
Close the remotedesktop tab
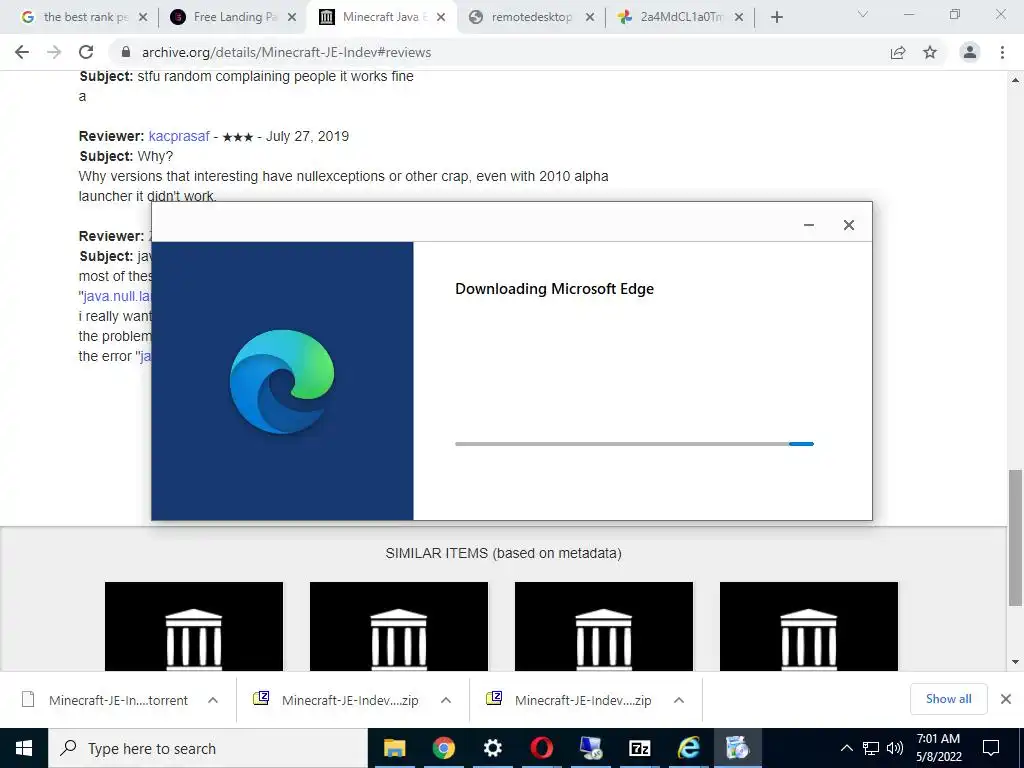pyautogui.click(x=590, y=17)
